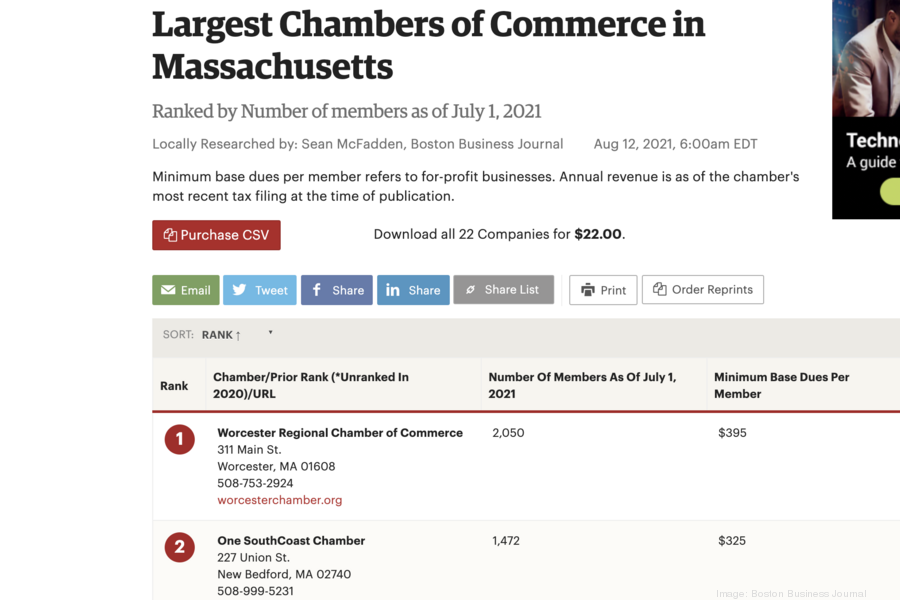Click the rank 1 red badge
Screen dimensions: 900x600
click(x=179, y=439)
